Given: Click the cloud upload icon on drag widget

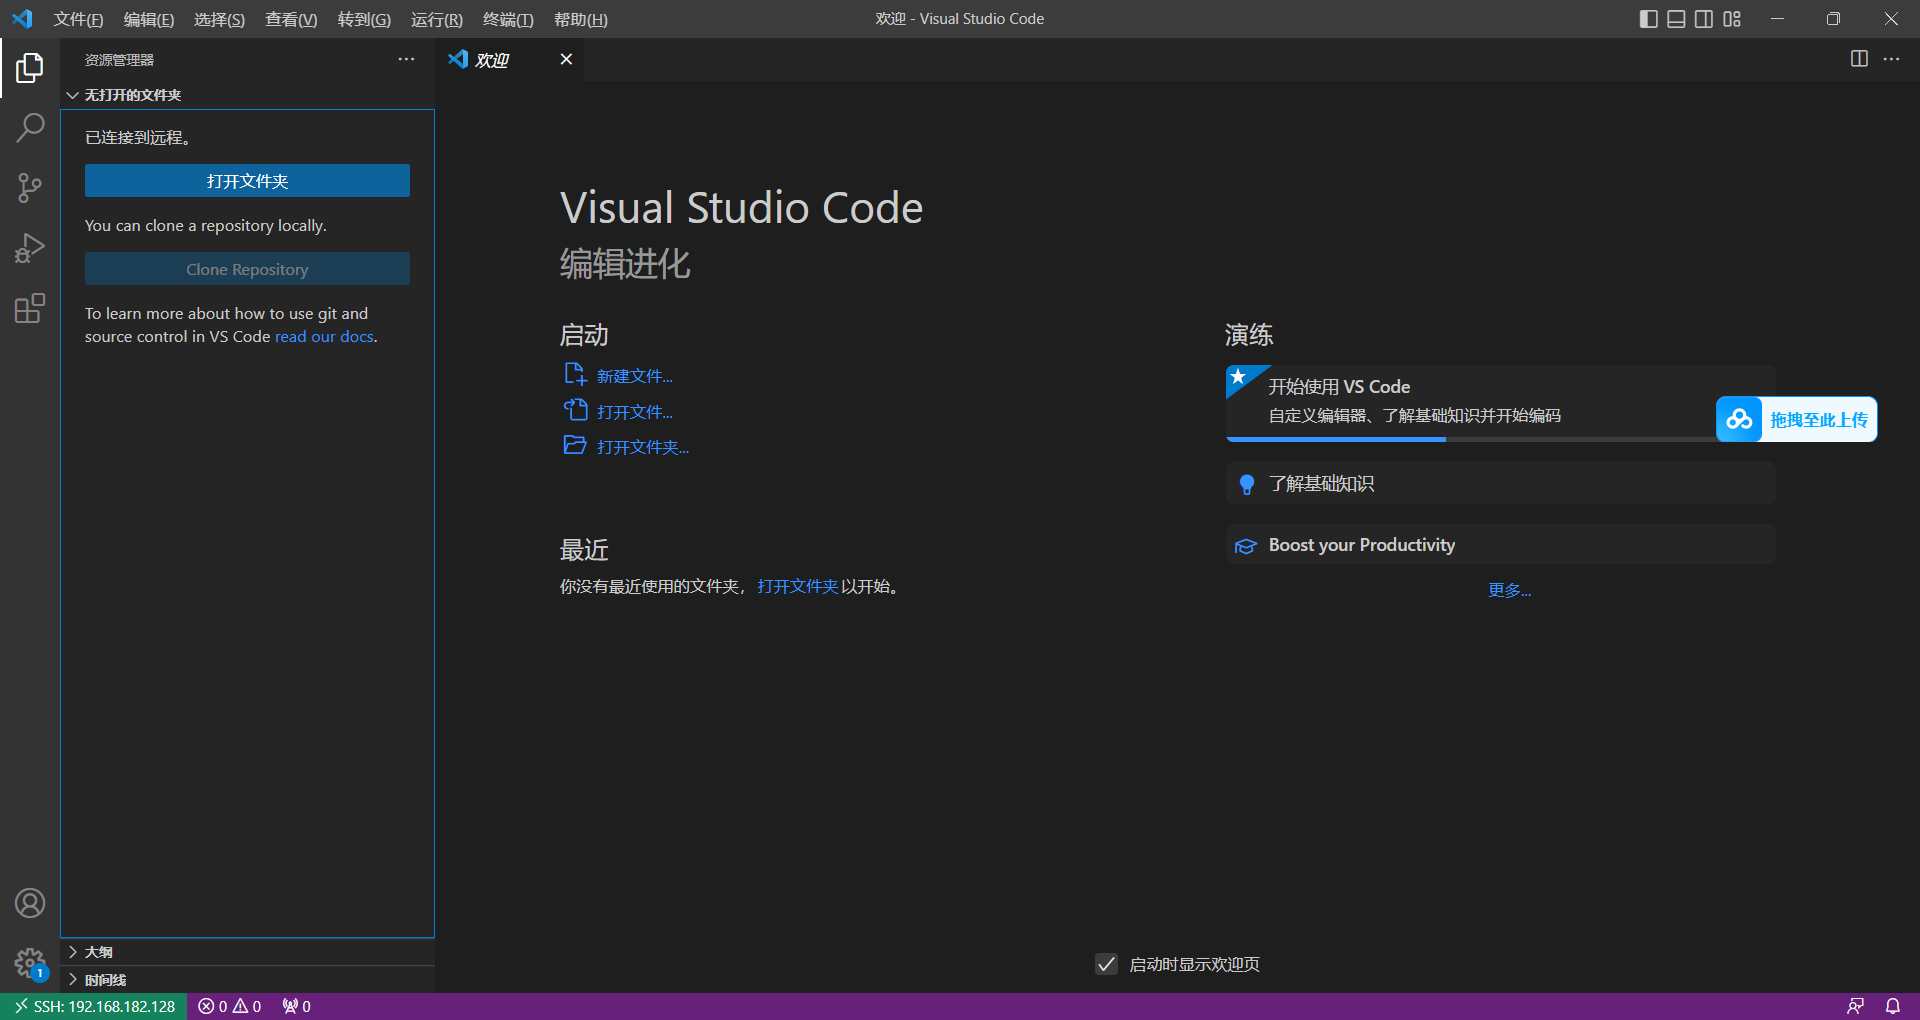Looking at the screenshot, I should 1739,419.
